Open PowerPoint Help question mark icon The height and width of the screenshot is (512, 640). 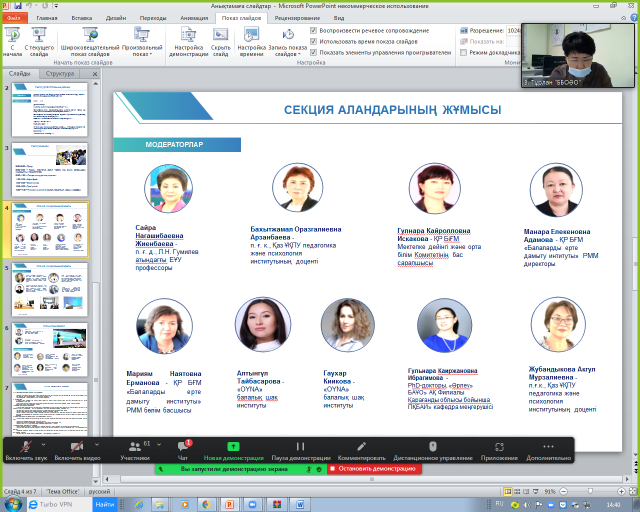[635, 18]
